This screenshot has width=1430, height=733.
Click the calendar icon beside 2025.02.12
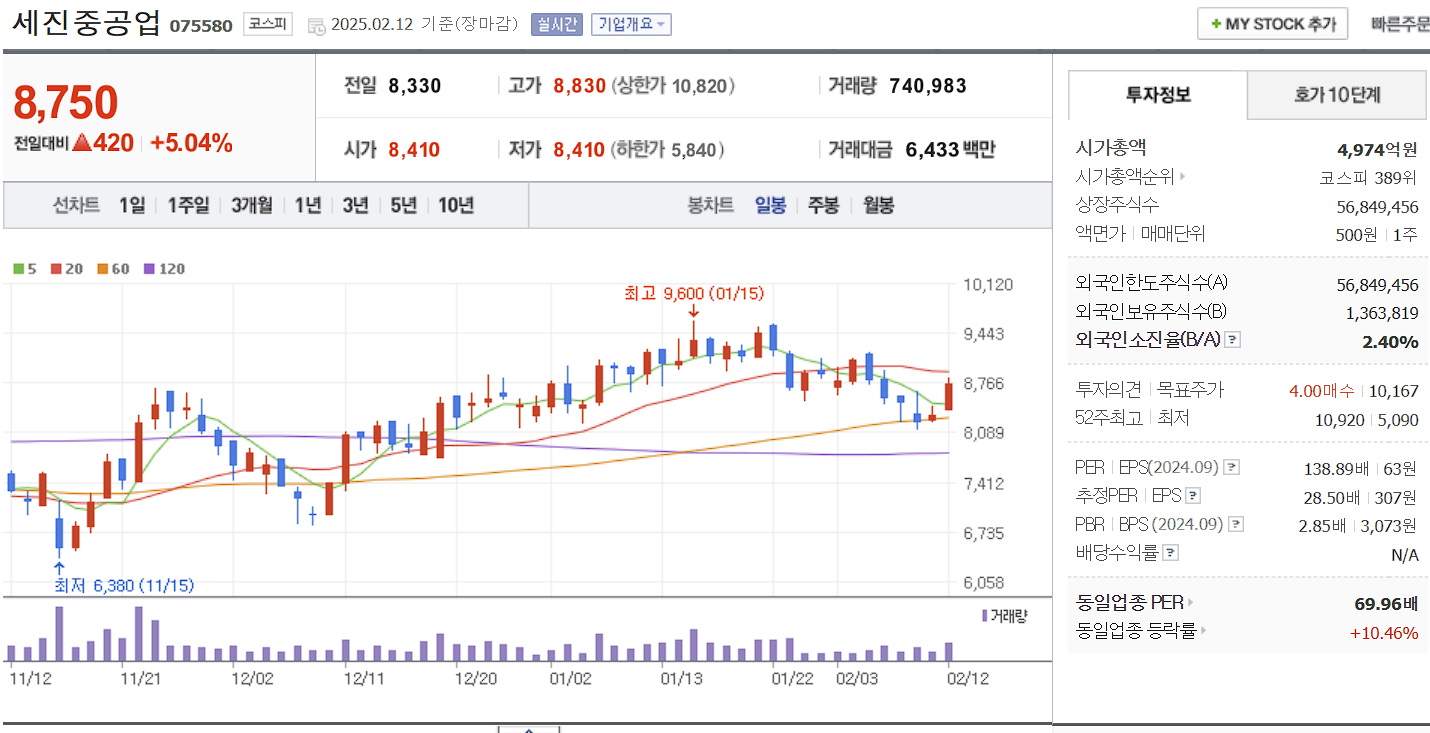(316, 24)
